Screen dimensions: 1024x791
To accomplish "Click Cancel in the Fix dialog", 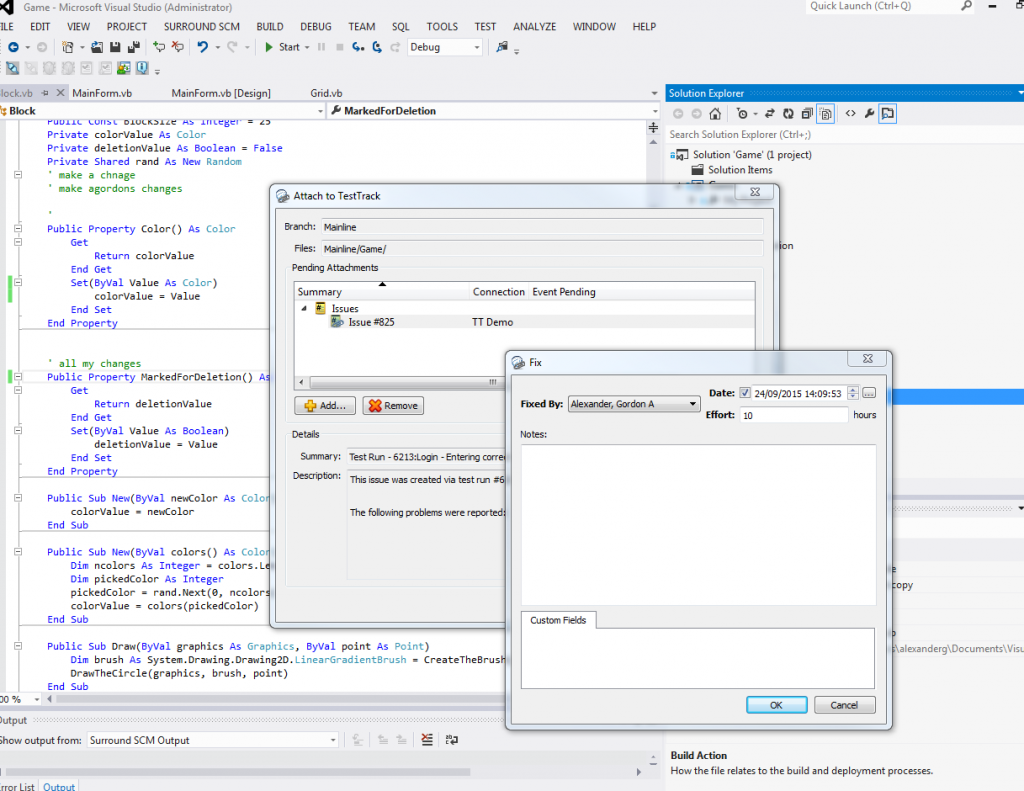I will (x=844, y=705).
